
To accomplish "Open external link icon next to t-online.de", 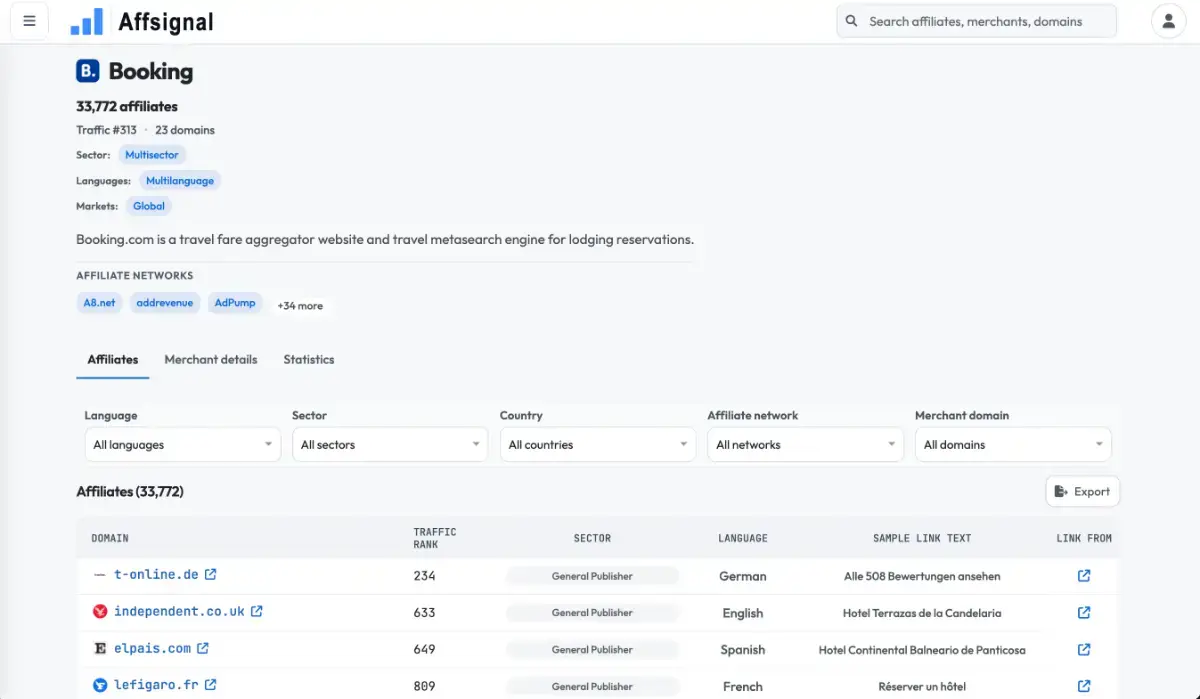I will tap(210, 575).
